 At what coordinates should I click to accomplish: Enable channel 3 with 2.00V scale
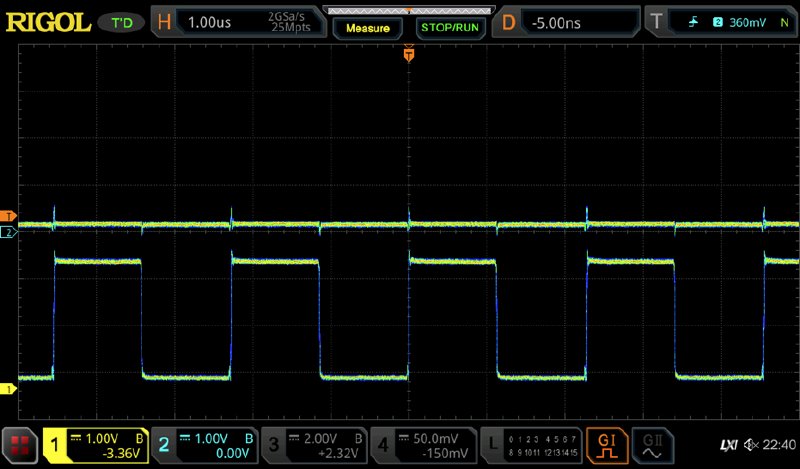314,444
